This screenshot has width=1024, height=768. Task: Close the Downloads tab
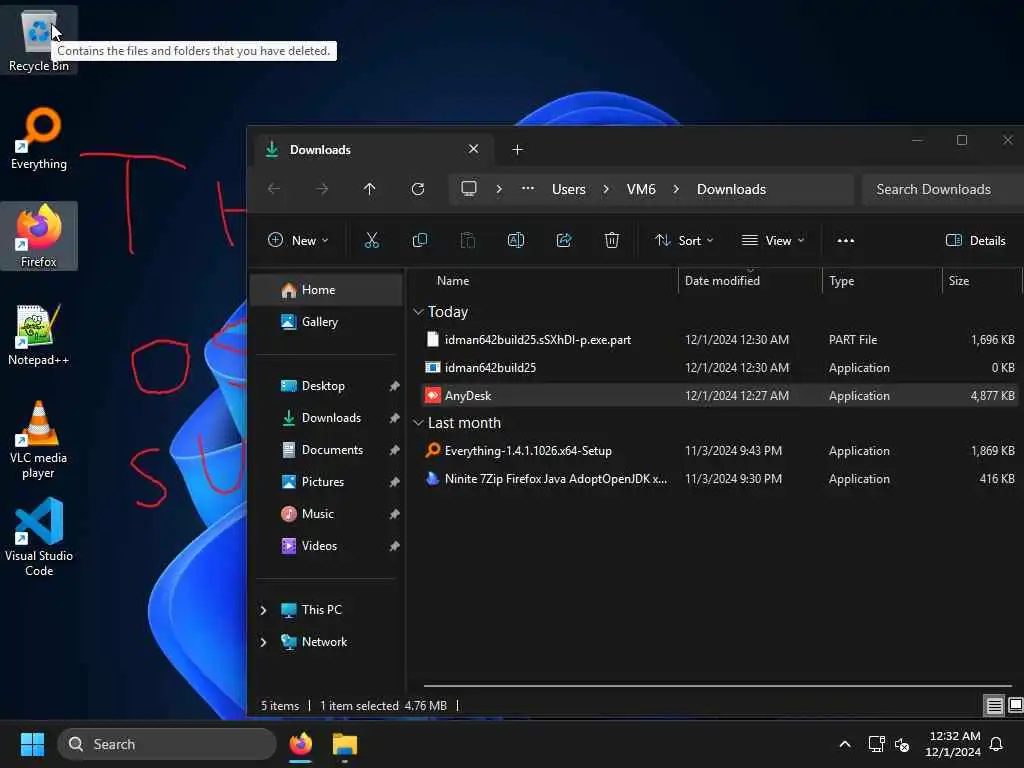[473, 149]
